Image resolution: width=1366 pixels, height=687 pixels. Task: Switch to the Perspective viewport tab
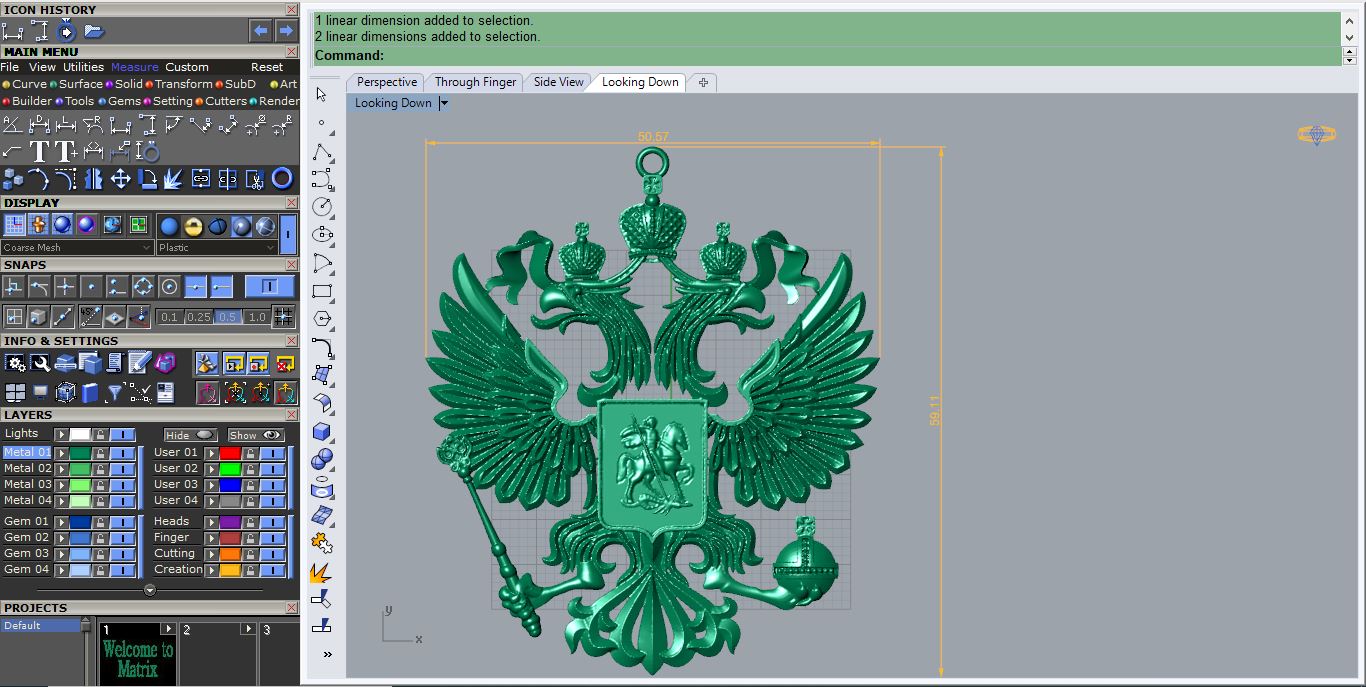387,82
